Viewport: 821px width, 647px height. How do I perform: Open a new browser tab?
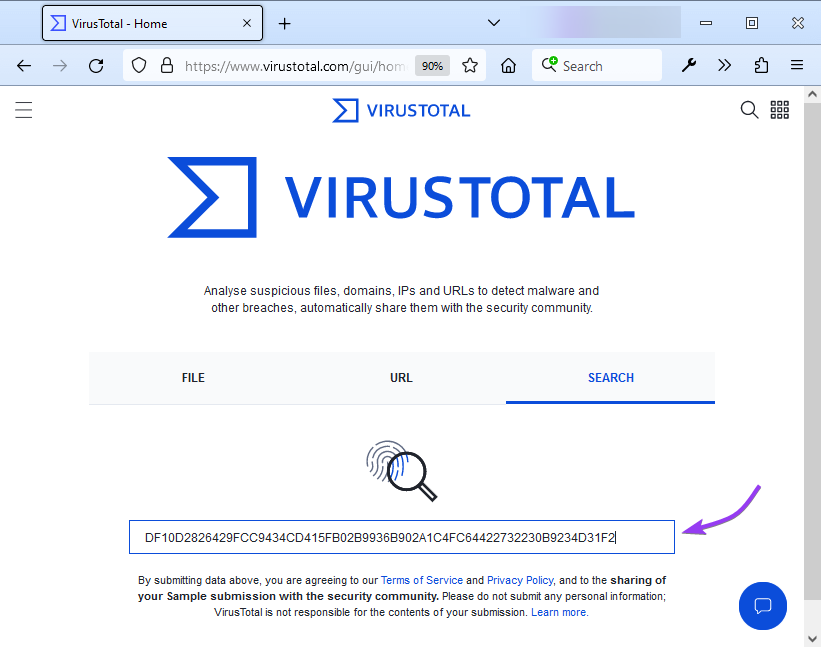click(285, 23)
